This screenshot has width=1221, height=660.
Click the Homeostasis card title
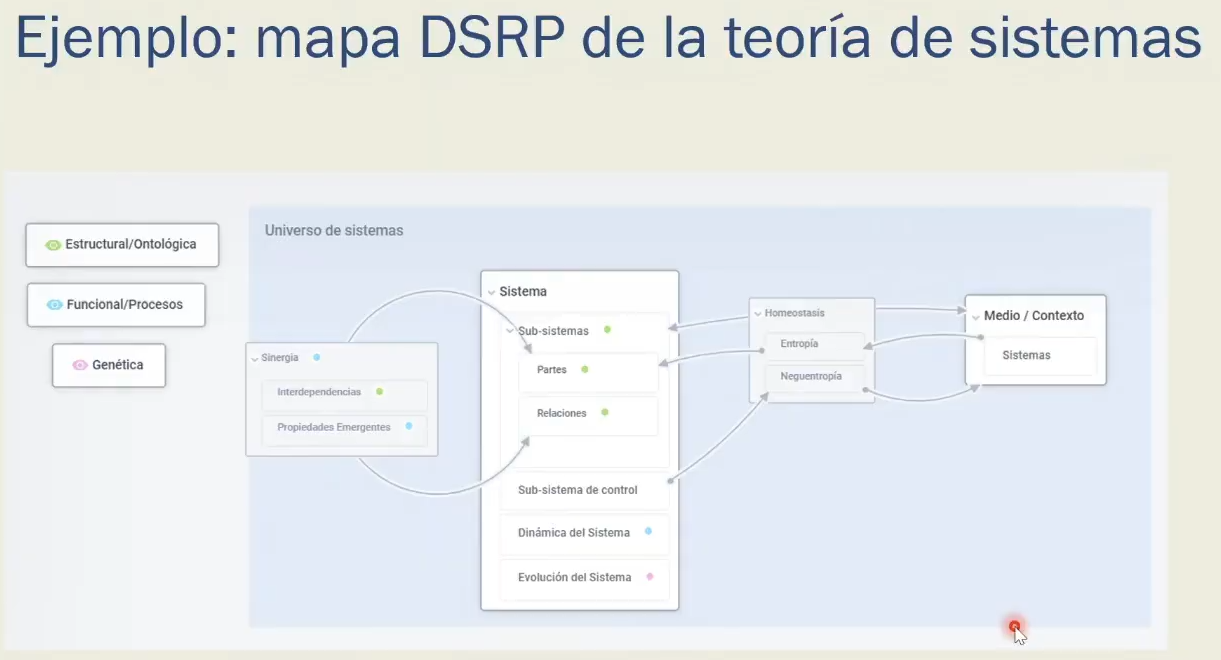[795, 314]
